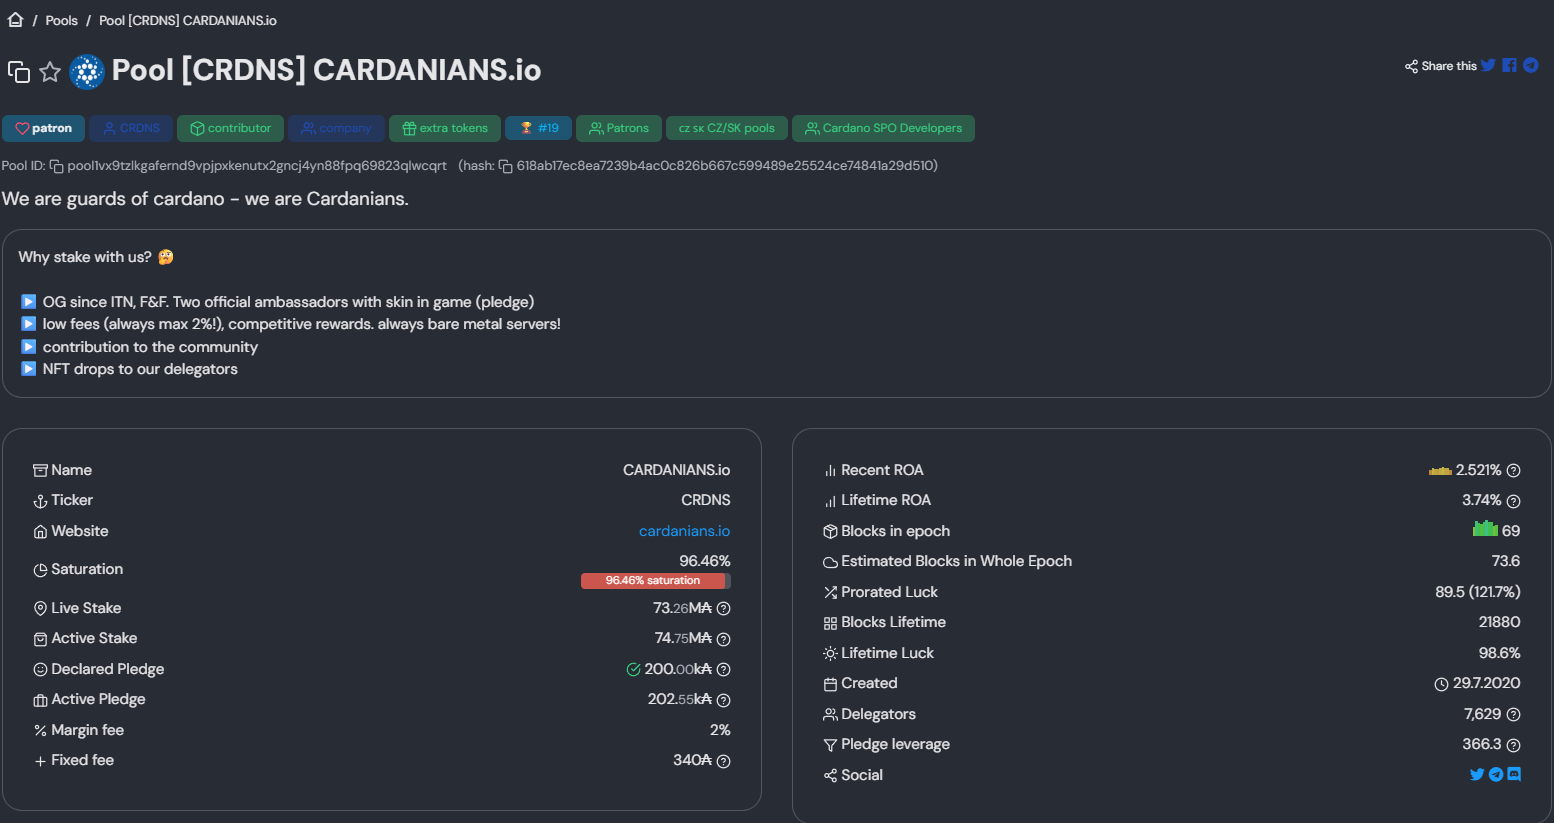Image resolution: width=1554 pixels, height=823 pixels.
Task: Click the Recent ROA mini chart
Action: [1440, 470]
